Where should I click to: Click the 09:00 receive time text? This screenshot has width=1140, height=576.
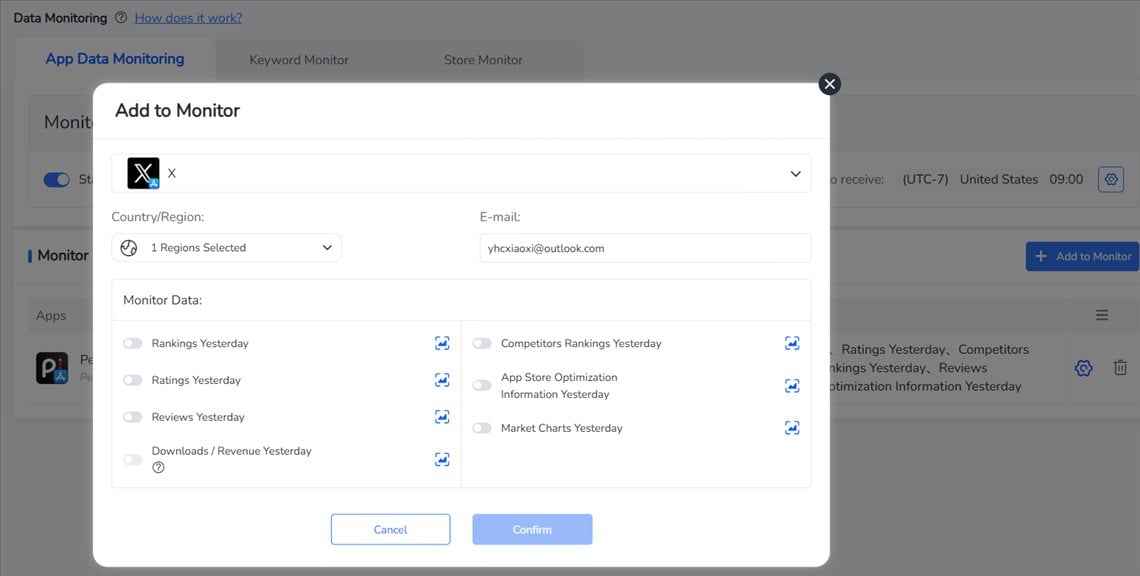coord(1066,179)
